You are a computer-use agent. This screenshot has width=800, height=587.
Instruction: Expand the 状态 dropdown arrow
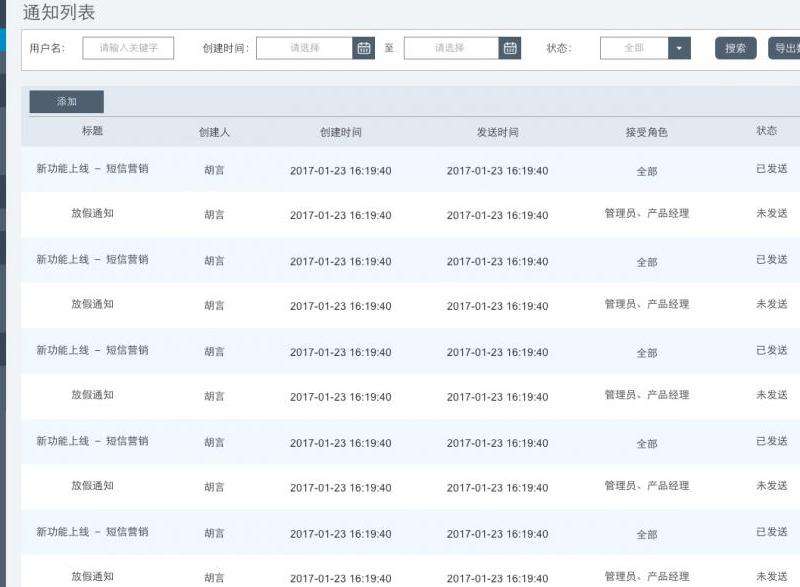[680, 48]
